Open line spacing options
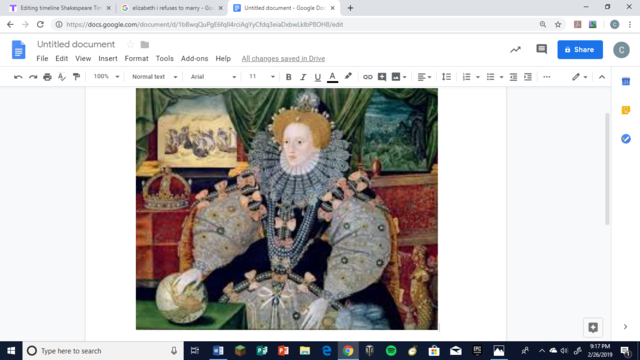 click(447, 77)
